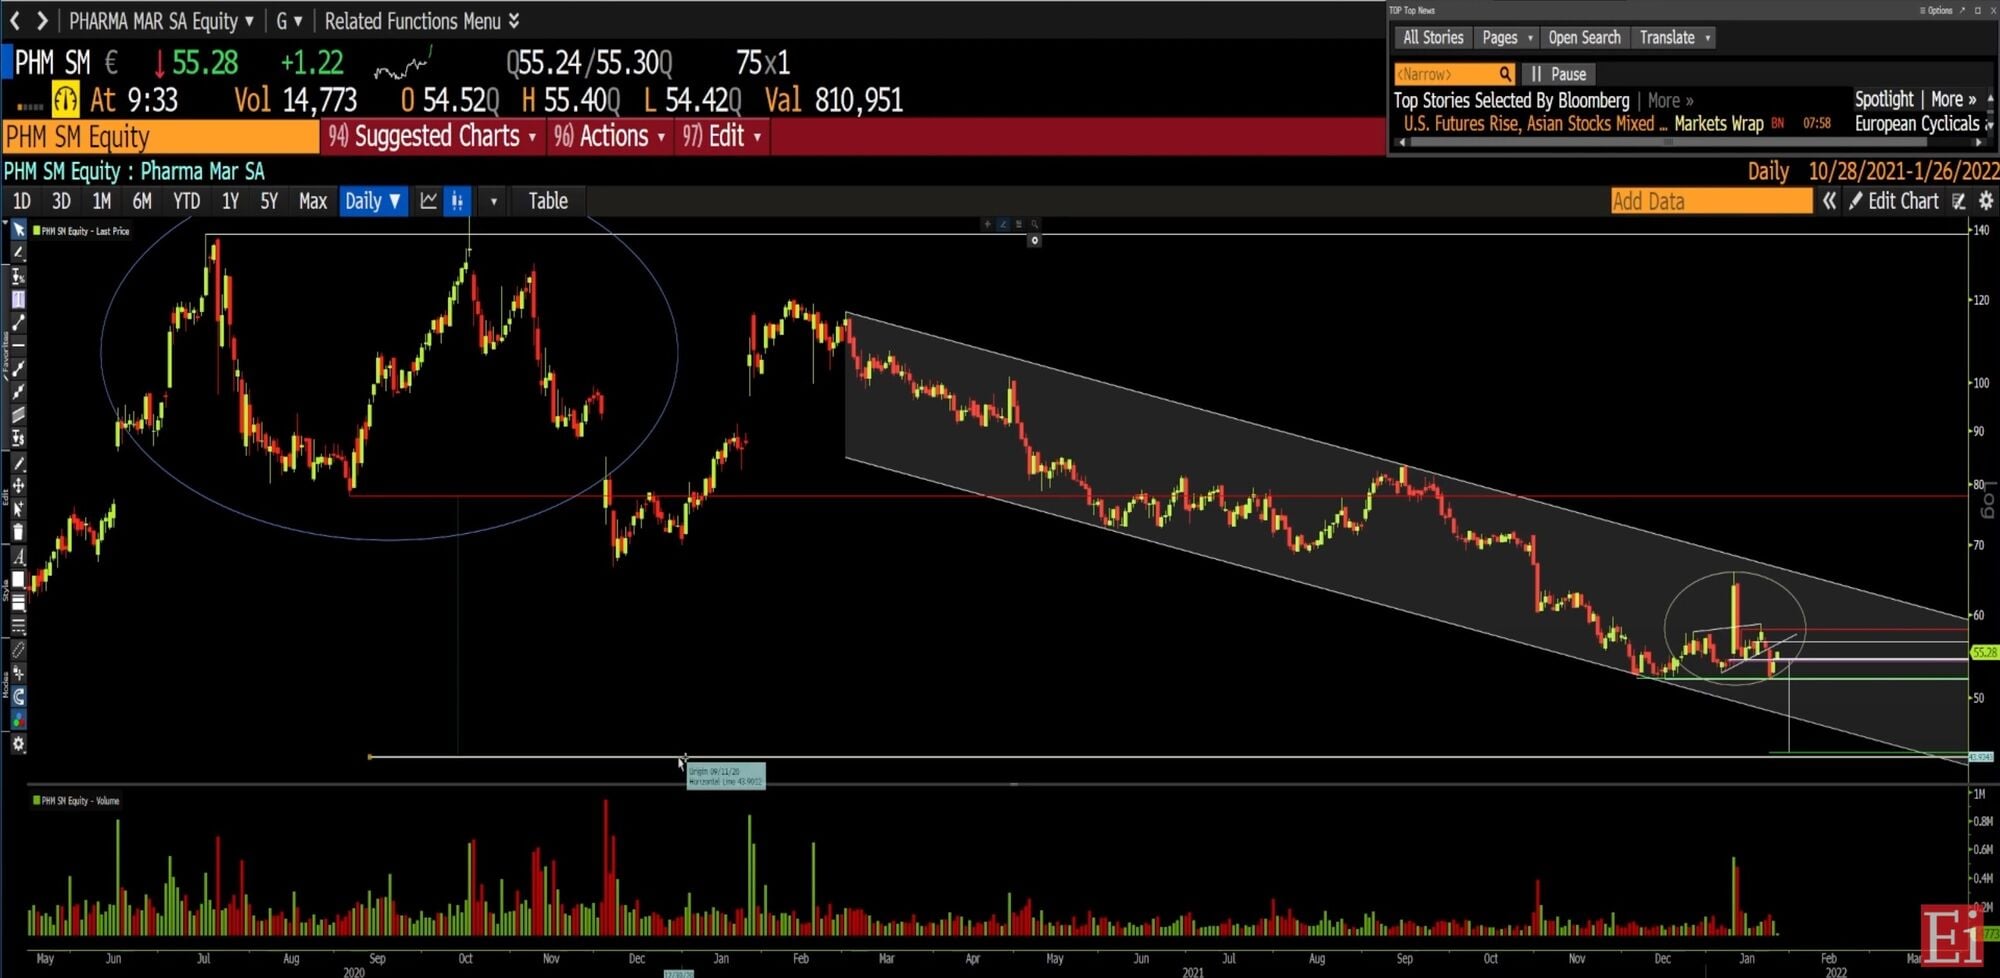Click All Stories in Top News
The image size is (2000, 978).
(x=1433, y=38)
